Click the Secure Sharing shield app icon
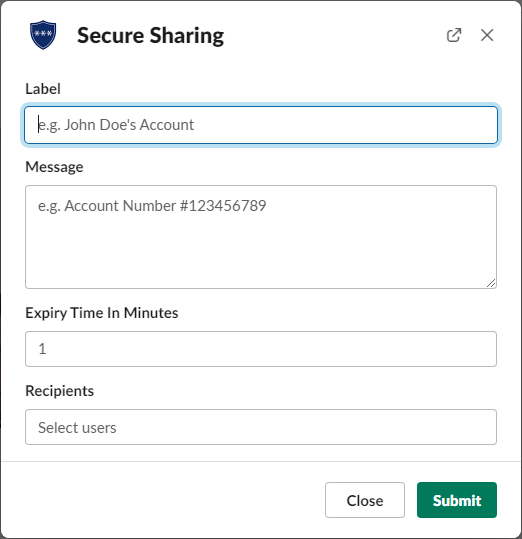 (43, 35)
